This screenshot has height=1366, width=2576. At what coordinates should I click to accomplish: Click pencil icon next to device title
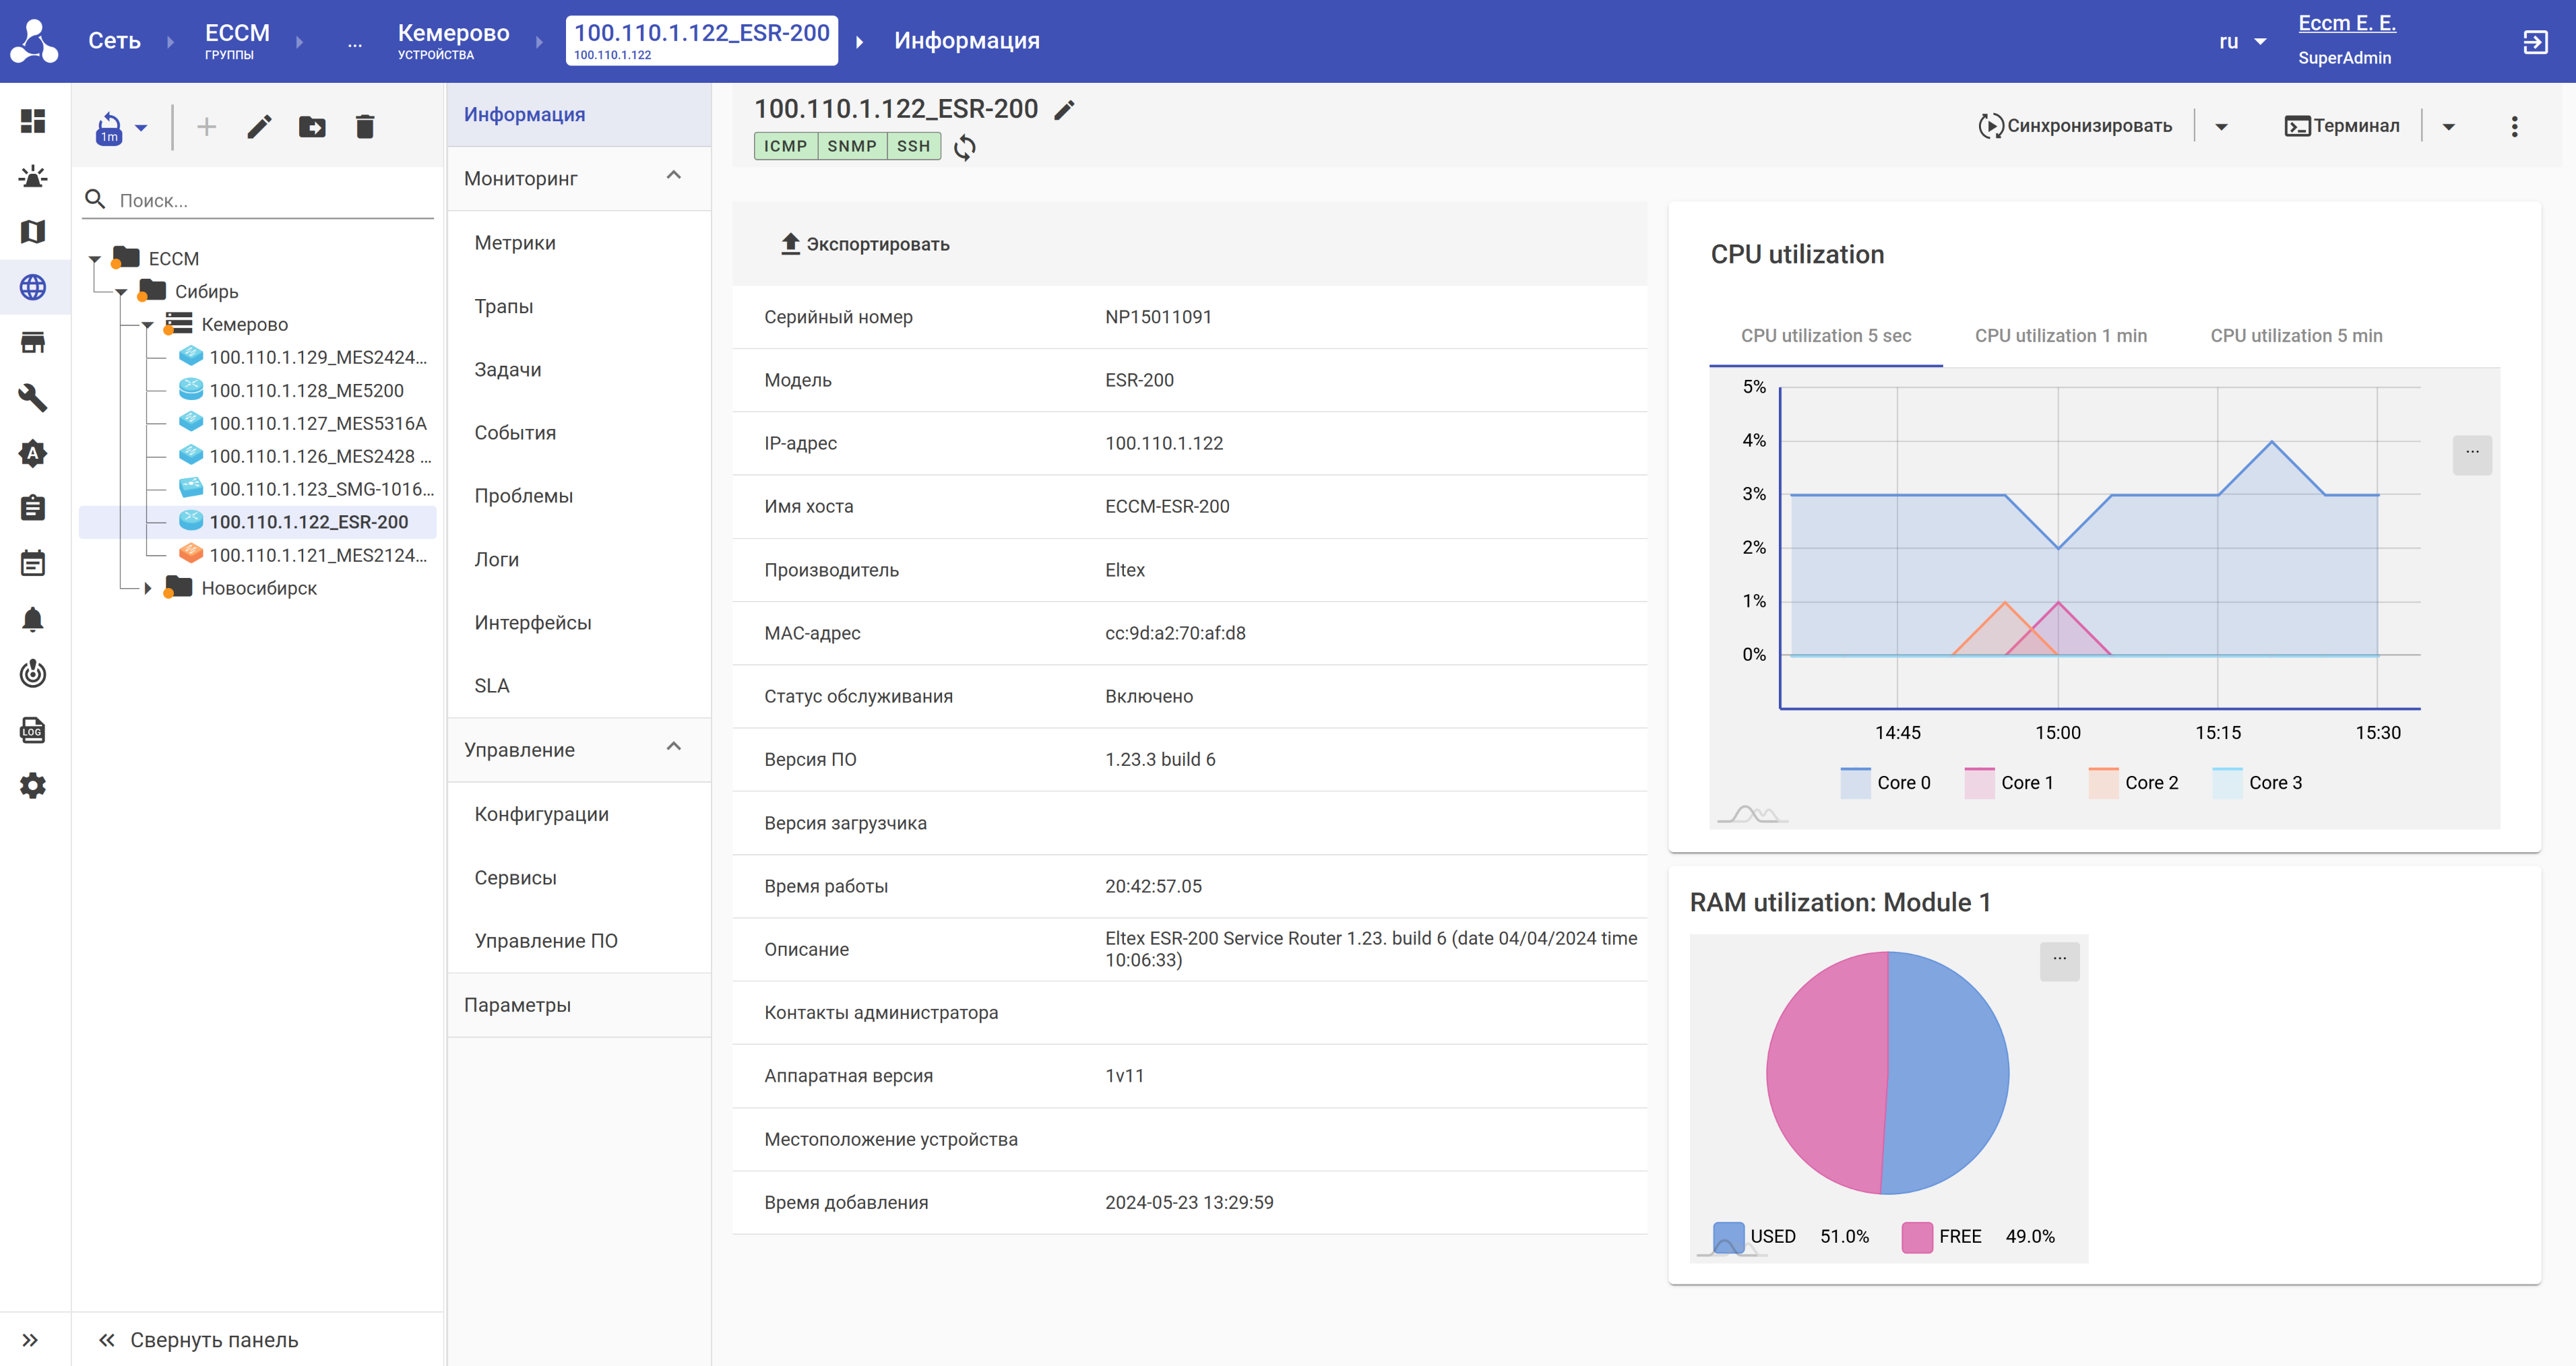click(1065, 110)
